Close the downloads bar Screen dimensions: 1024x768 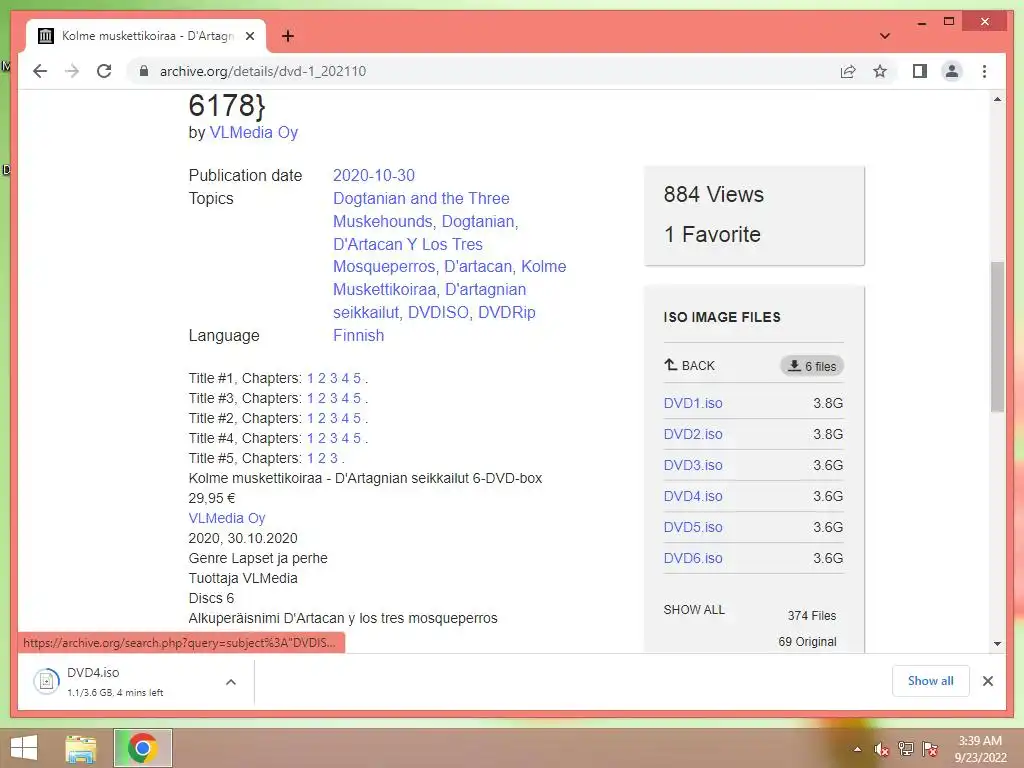988,681
